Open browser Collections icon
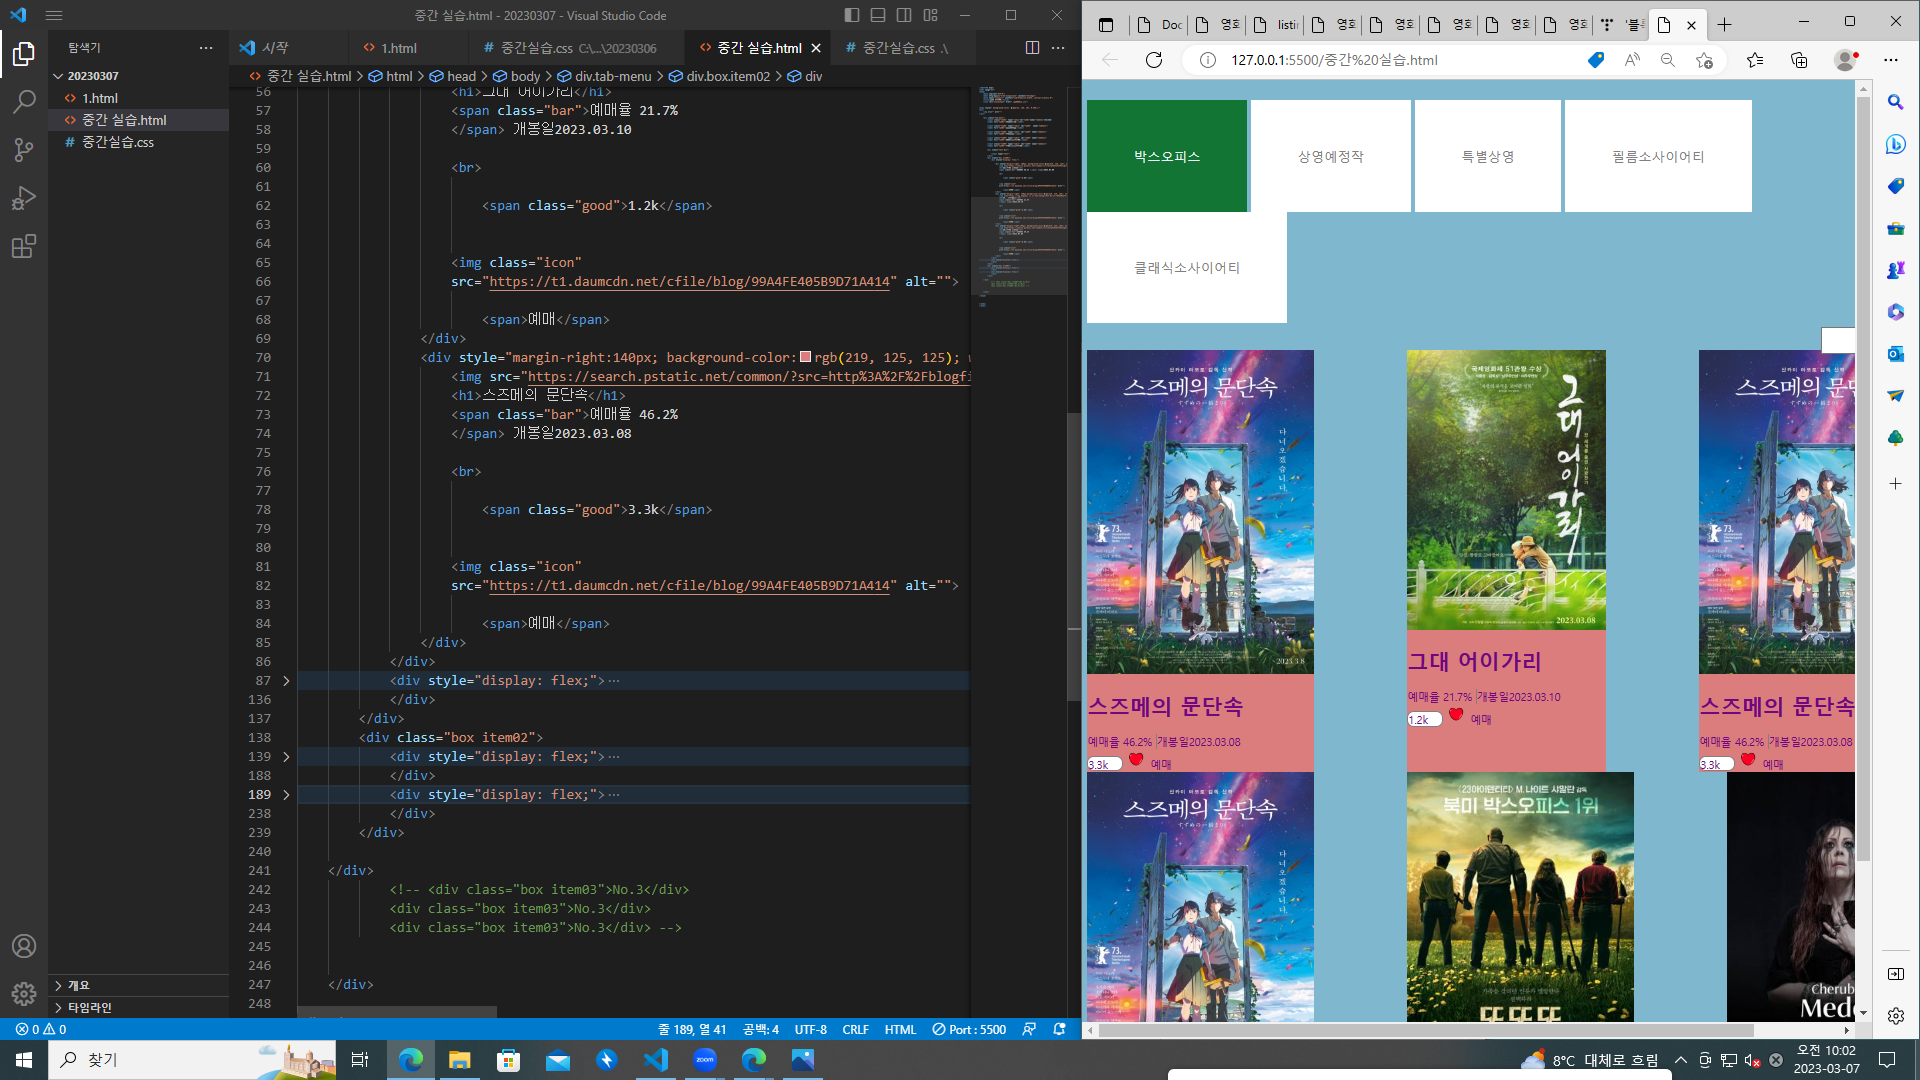The image size is (1920, 1080). (x=1799, y=60)
